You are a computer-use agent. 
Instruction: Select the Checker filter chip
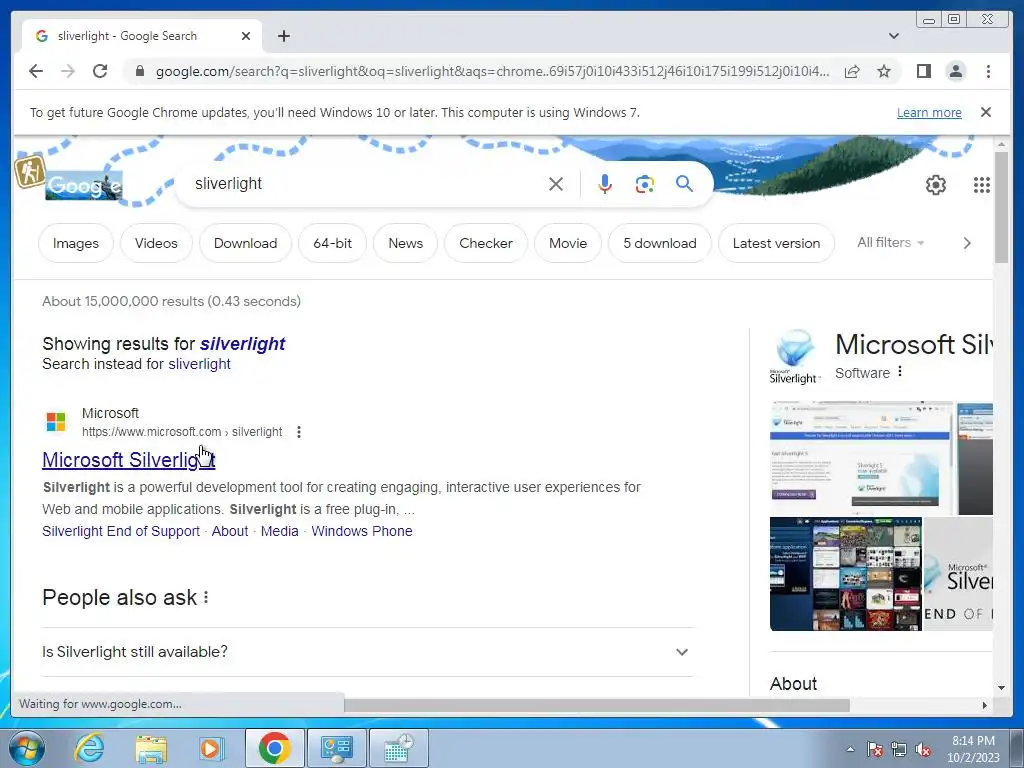(x=486, y=243)
